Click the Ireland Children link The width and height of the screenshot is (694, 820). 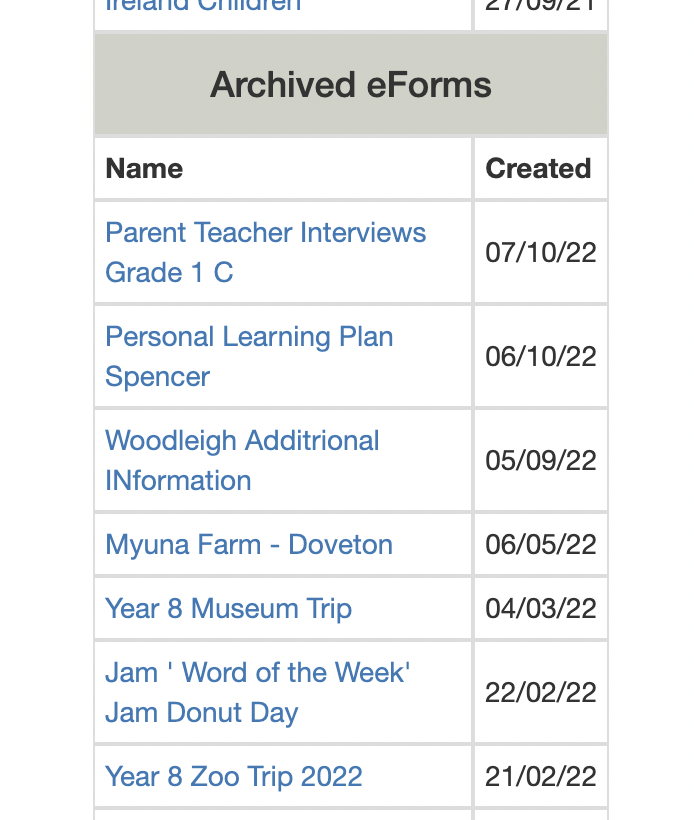tap(203, 6)
